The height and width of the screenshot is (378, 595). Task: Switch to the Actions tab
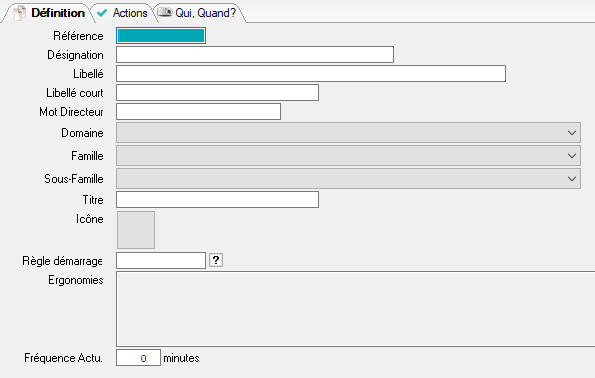[x=122, y=13]
